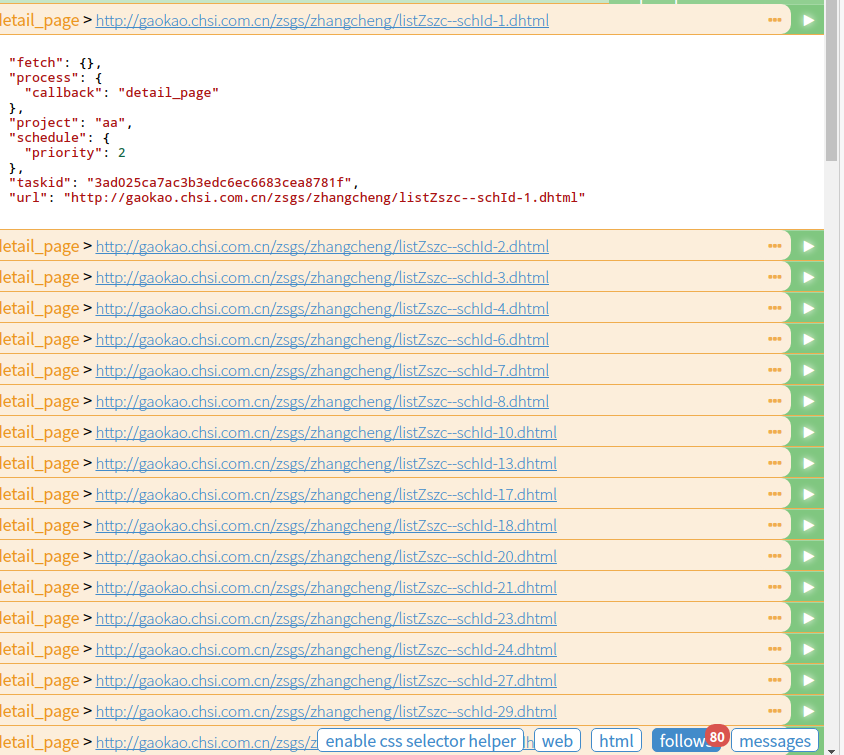Follow the listZszc--schId-20.dhtml URL
This screenshot has height=755, width=844.
[326, 556]
